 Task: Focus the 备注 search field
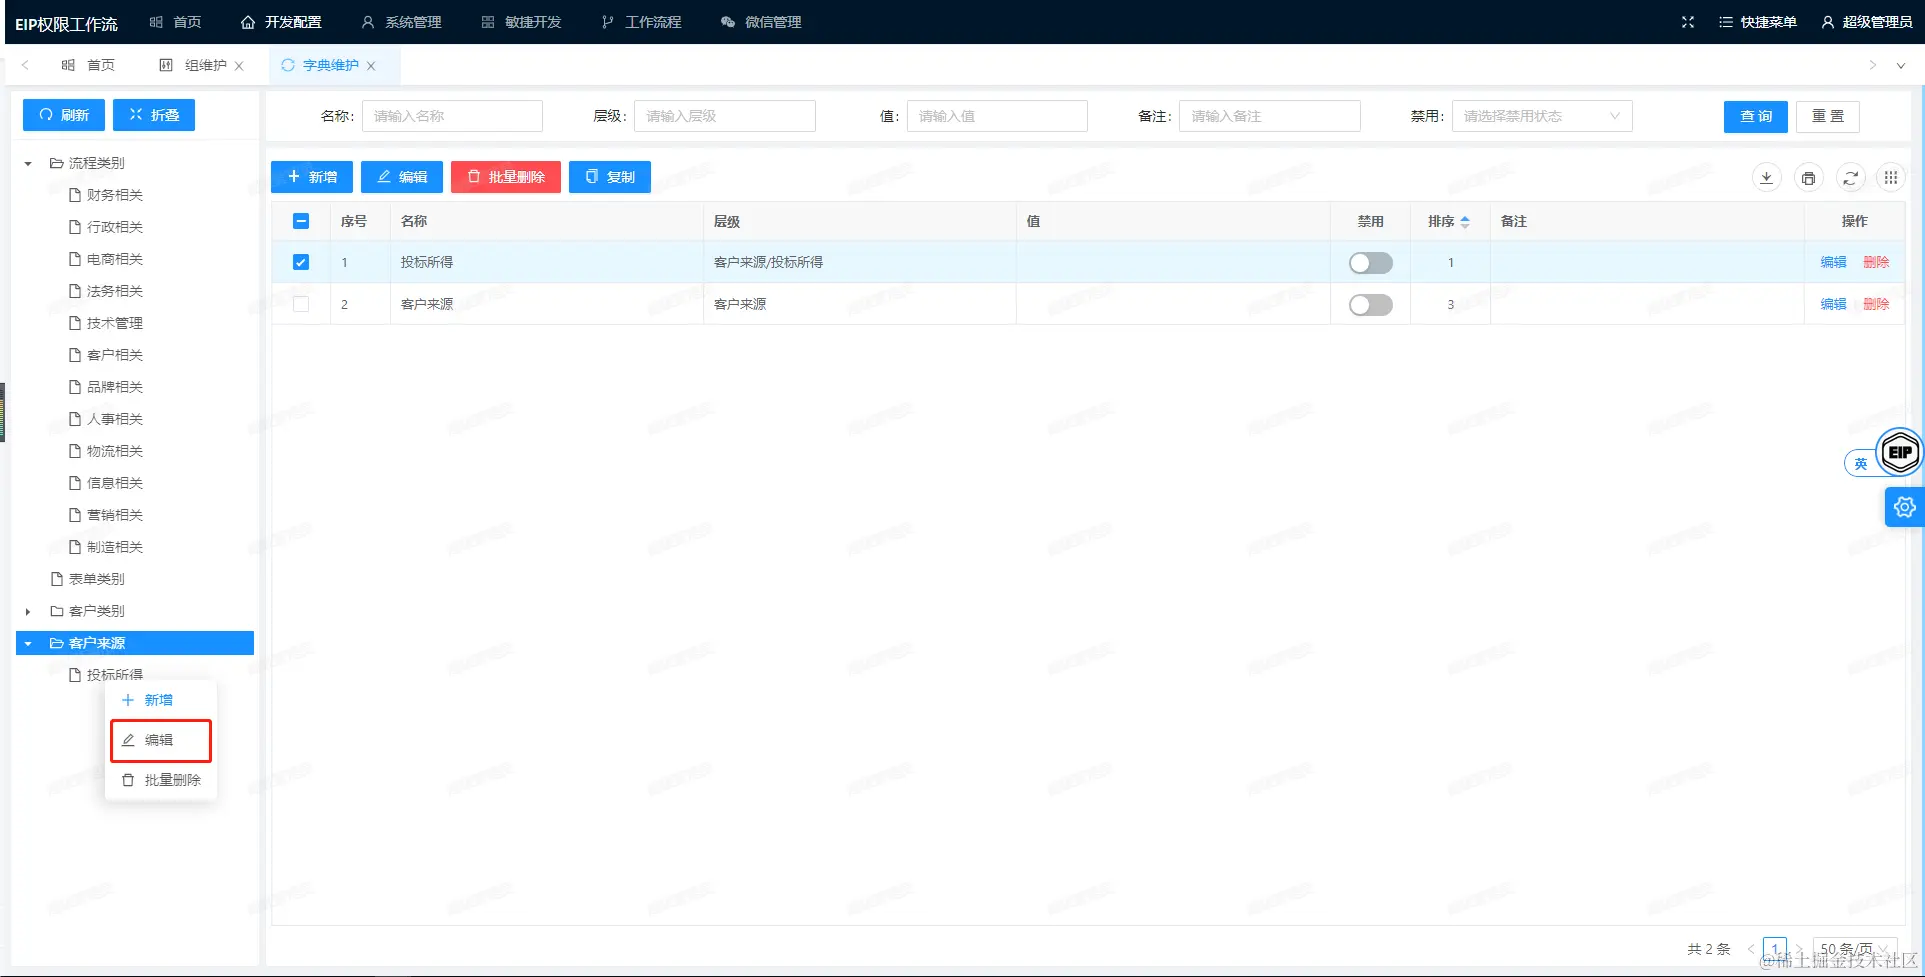coord(1270,116)
